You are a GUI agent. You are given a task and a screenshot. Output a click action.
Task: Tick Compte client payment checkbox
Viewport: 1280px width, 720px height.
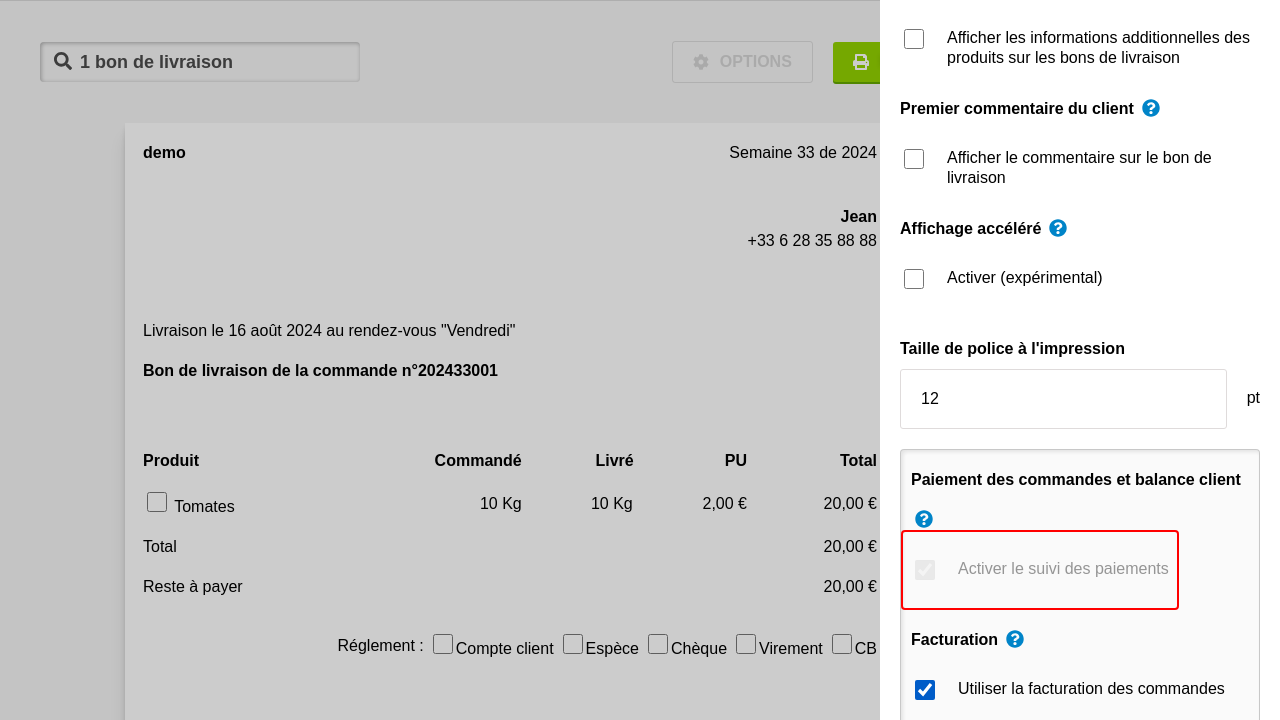[x=443, y=644]
